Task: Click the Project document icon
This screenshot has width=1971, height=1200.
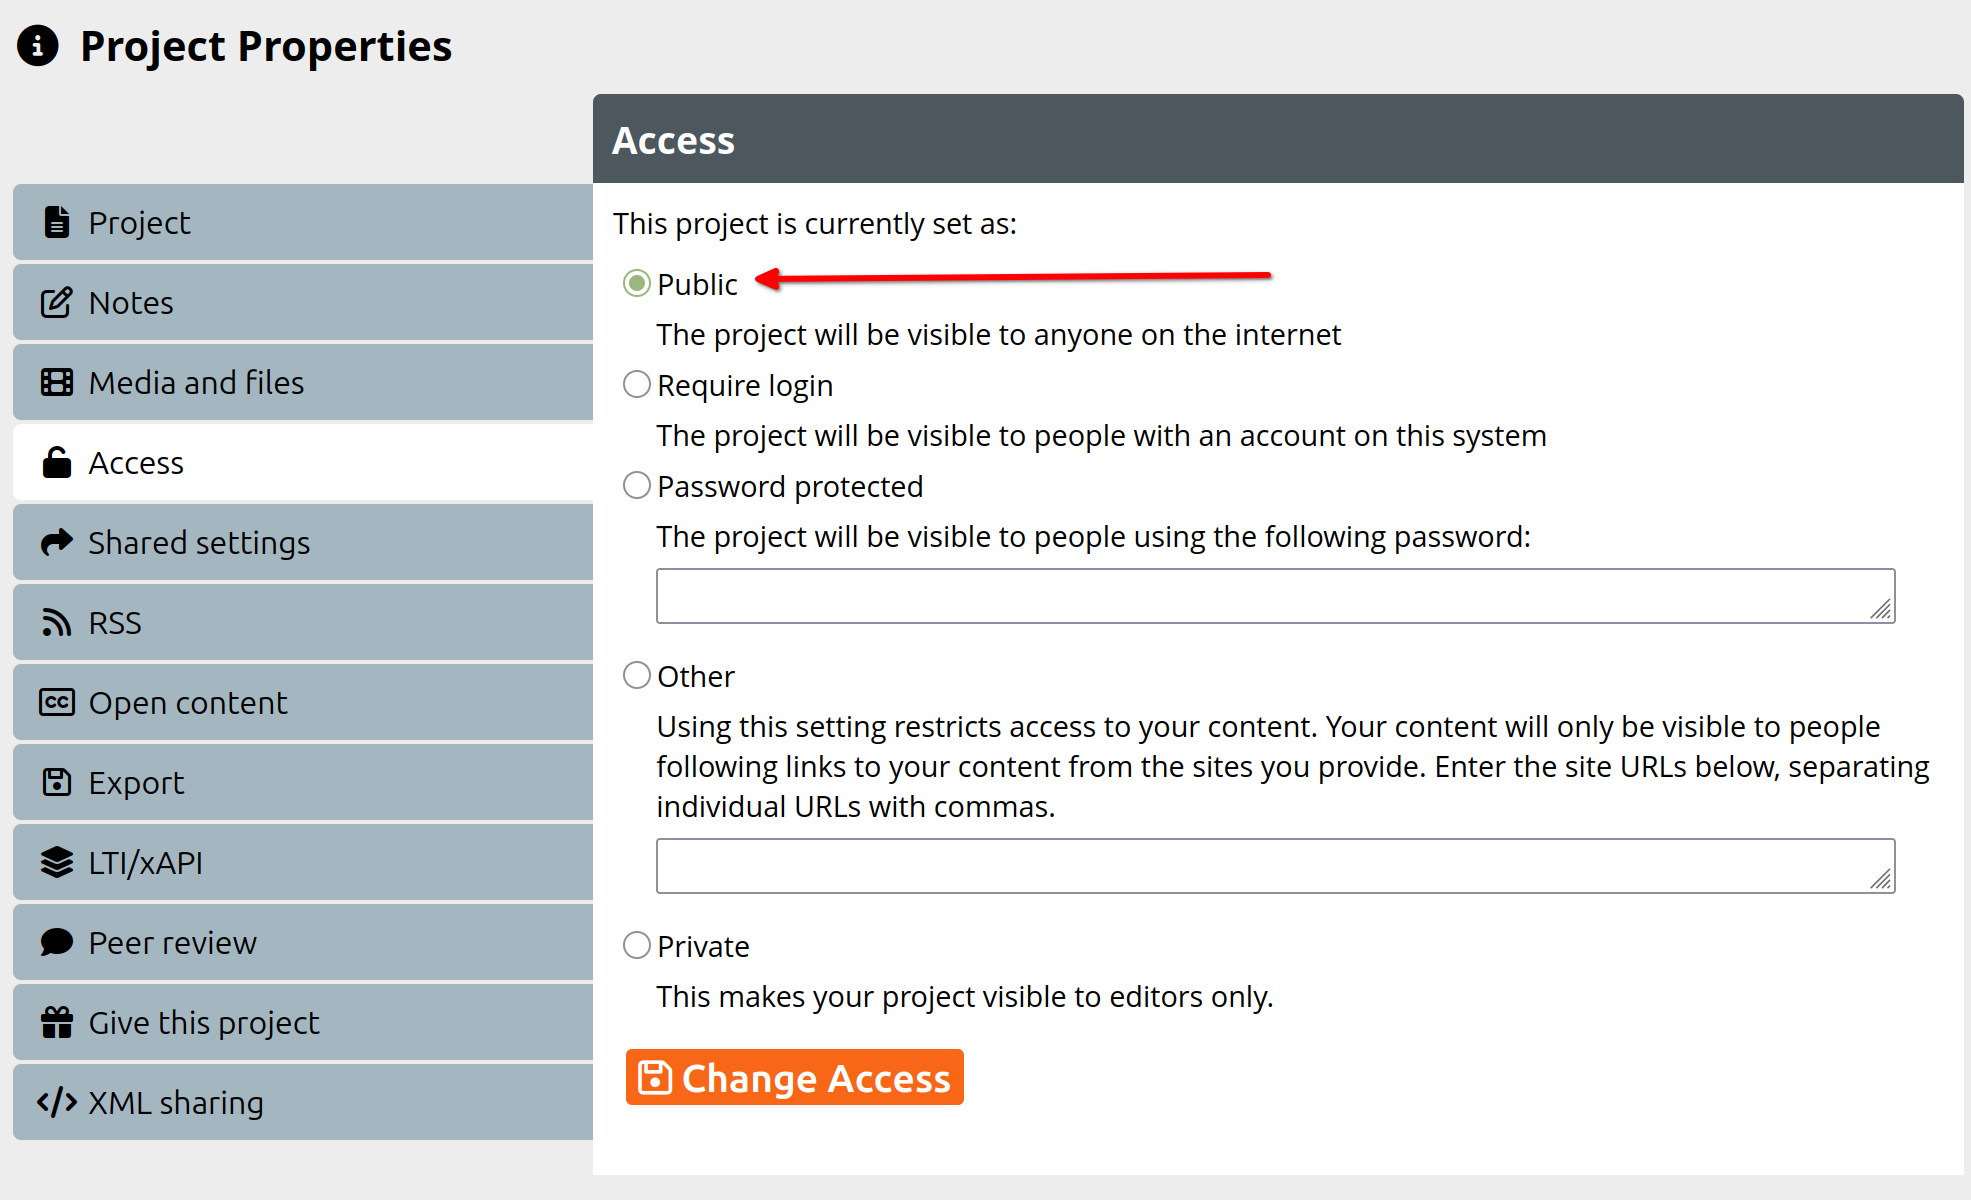Action: 57,222
